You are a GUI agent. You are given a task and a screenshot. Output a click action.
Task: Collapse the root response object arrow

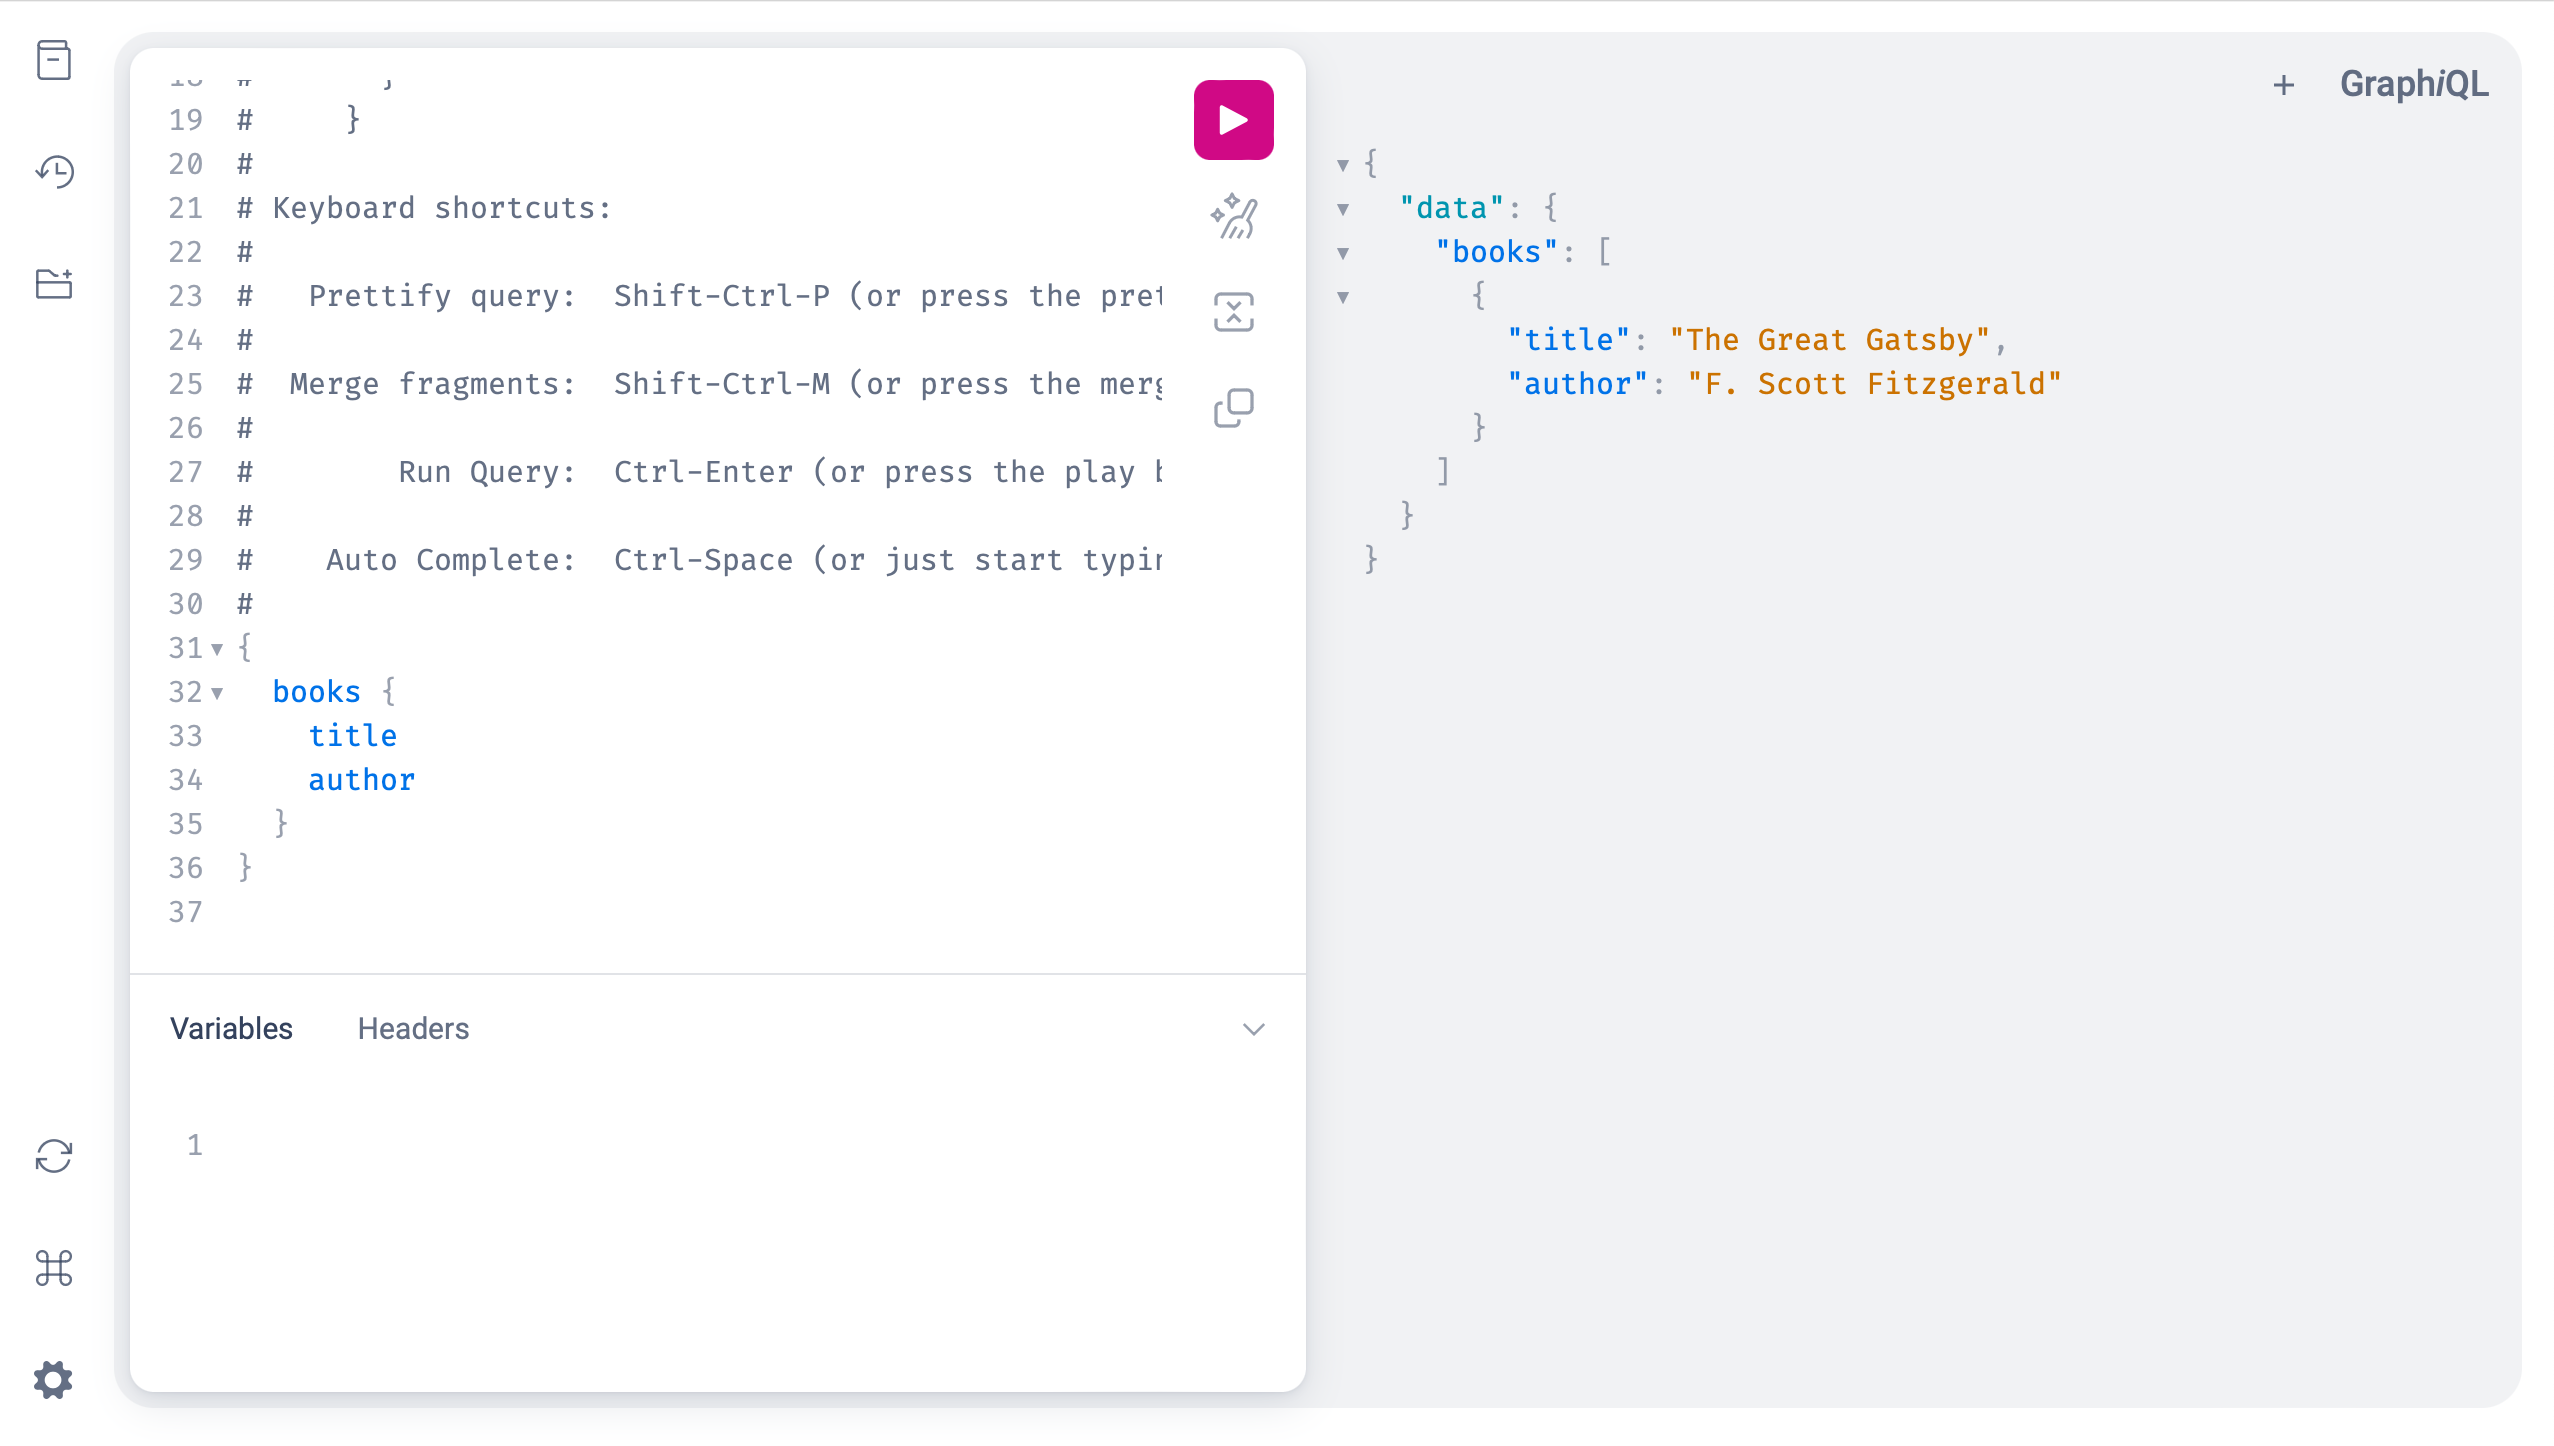point(1343,165)
